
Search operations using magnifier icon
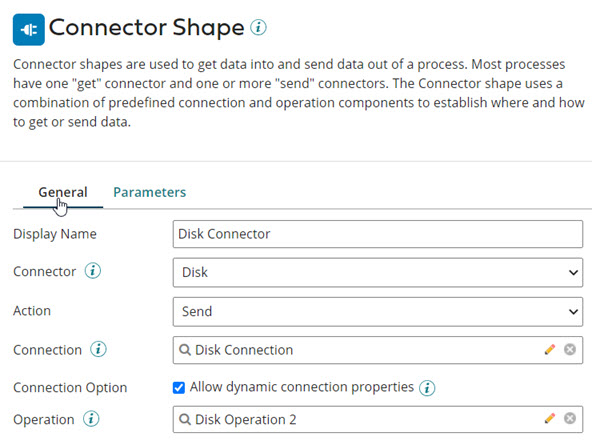coord(185,419)
